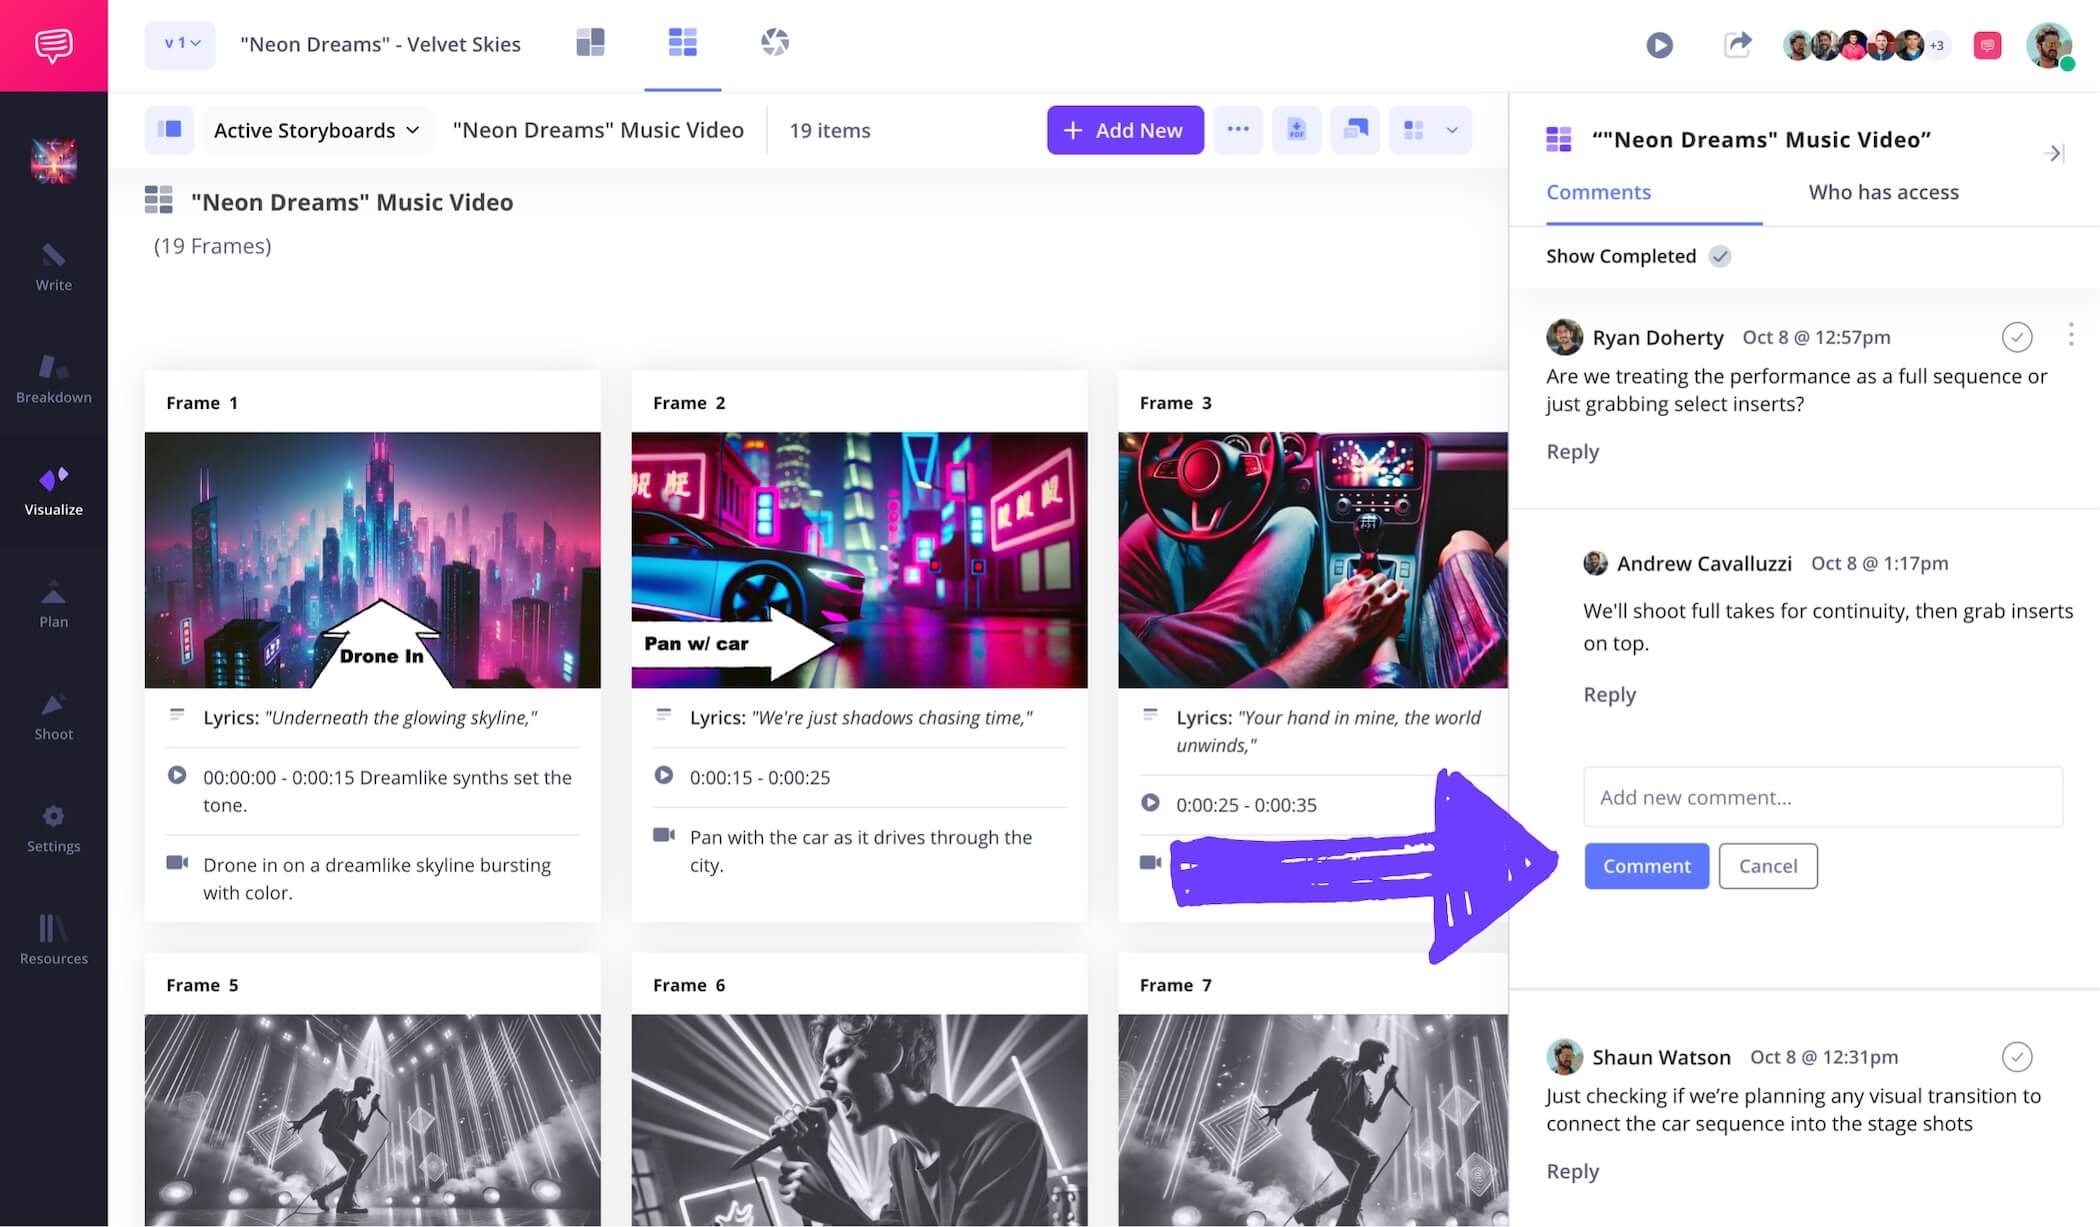Mark Ryan Doherty's comment as resolved

2017,337
